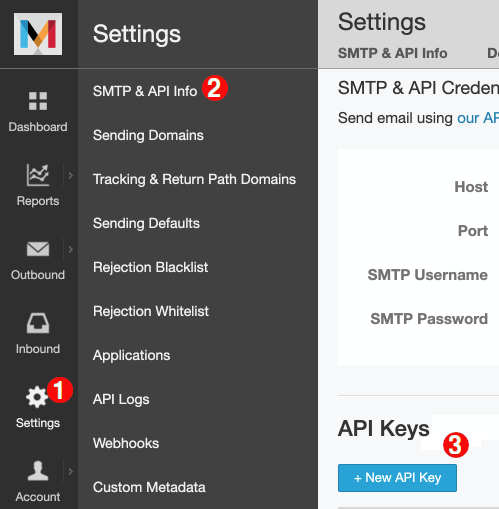Open Tracking & Return Path Domains

pyautogui.click(x=194, y=179)
